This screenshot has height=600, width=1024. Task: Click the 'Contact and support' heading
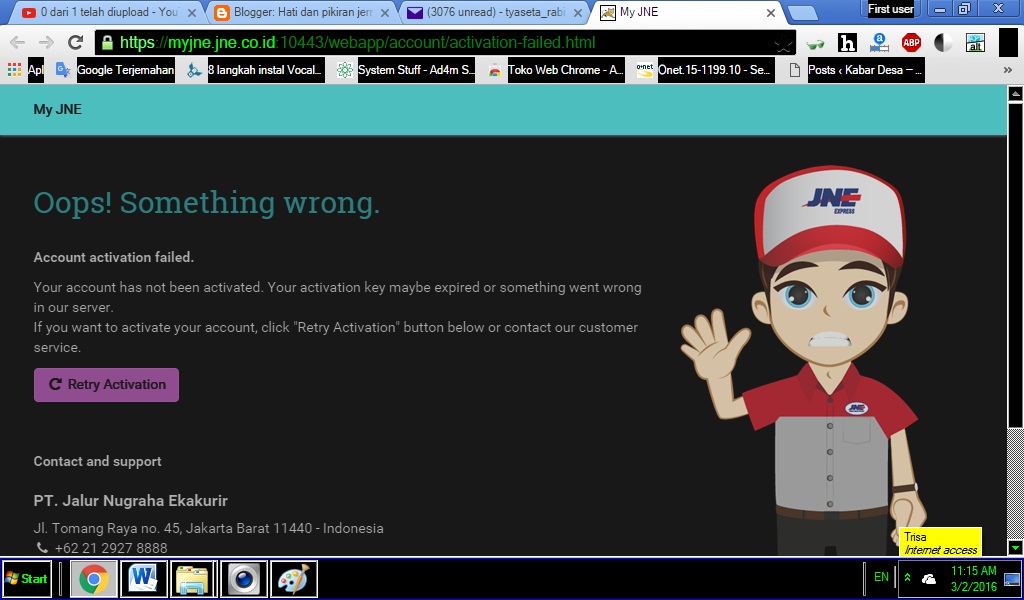(97, 462)
